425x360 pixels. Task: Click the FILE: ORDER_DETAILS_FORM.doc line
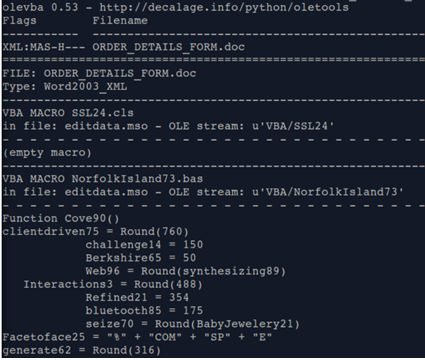(99, 73)
